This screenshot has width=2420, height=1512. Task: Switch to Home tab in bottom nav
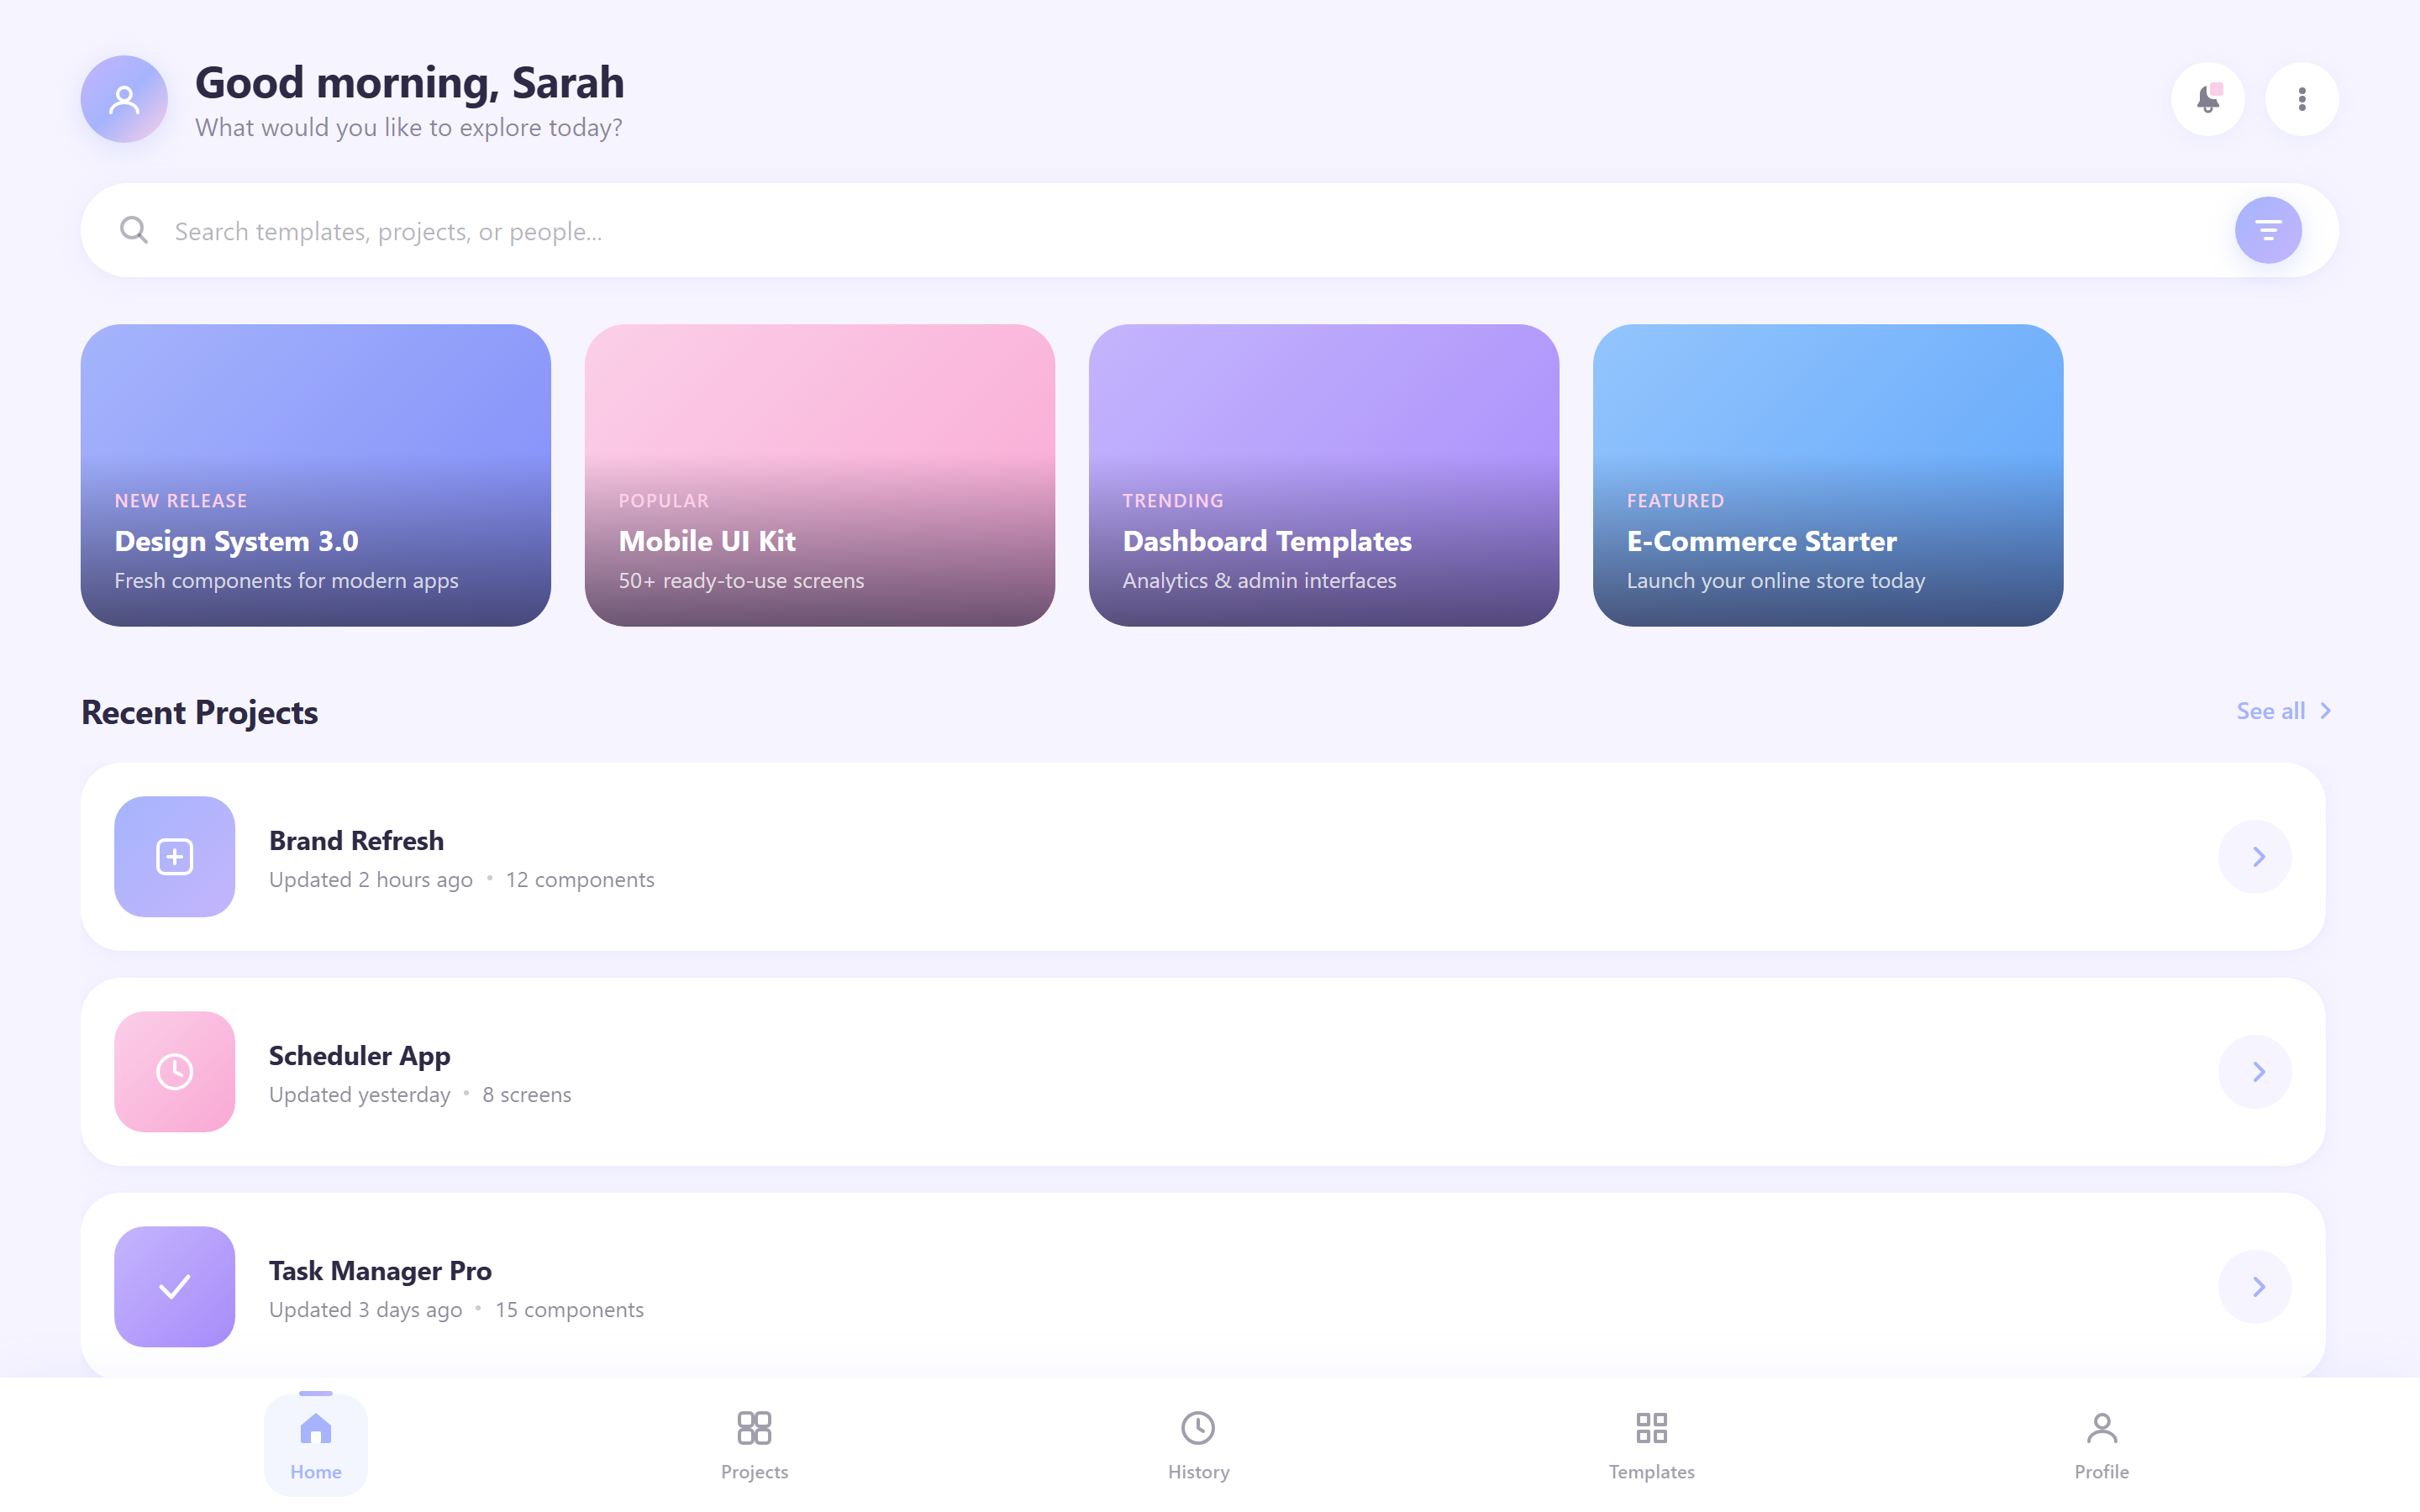pos(316,1445)
